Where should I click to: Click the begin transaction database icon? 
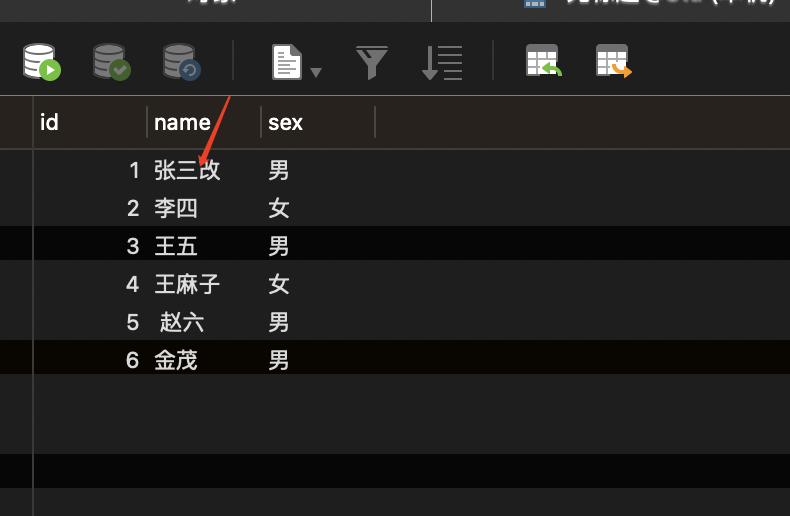point(42,61)
